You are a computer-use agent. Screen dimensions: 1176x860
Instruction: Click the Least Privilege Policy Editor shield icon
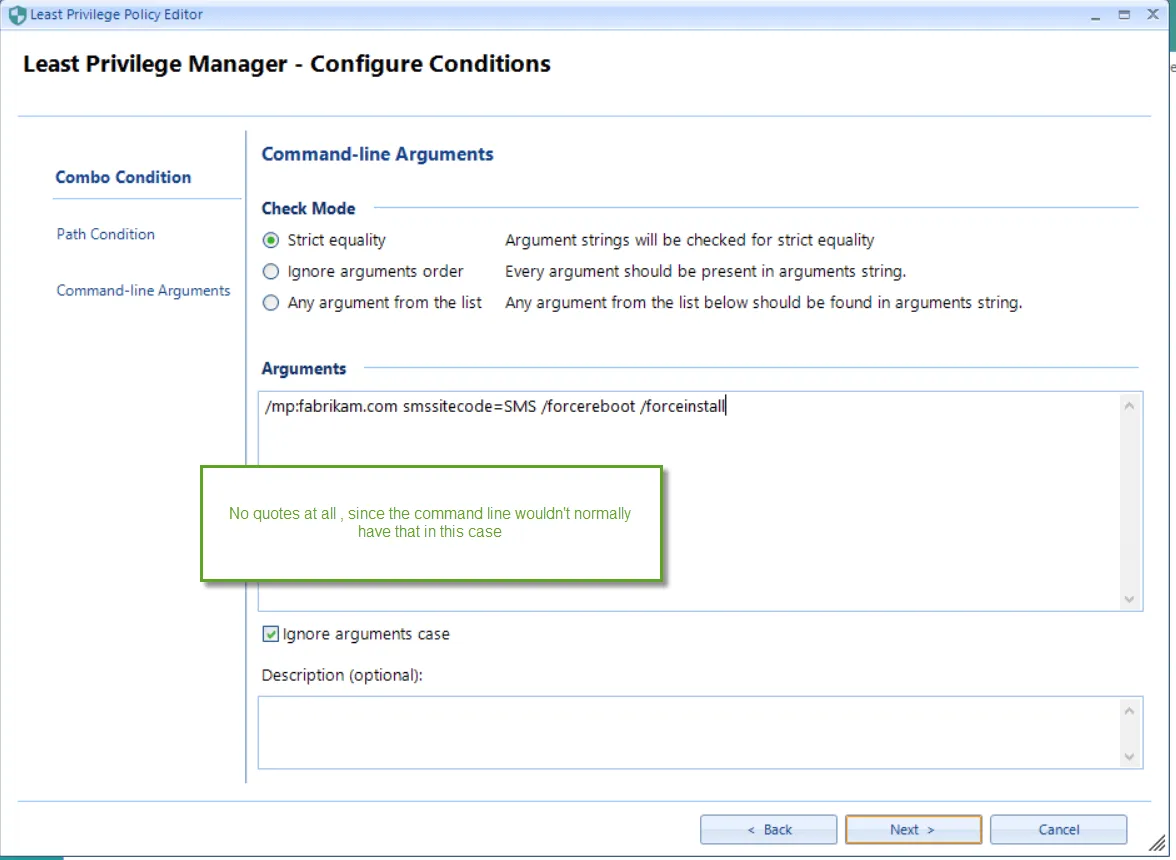coord(17,15)
